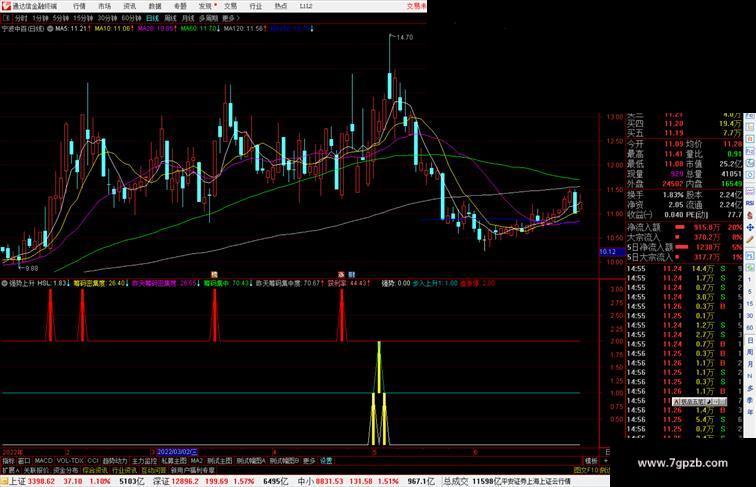Click the orange marker icon below the chart
The height and width of the screenshot is (487, 756).
[x=214, y=274]
